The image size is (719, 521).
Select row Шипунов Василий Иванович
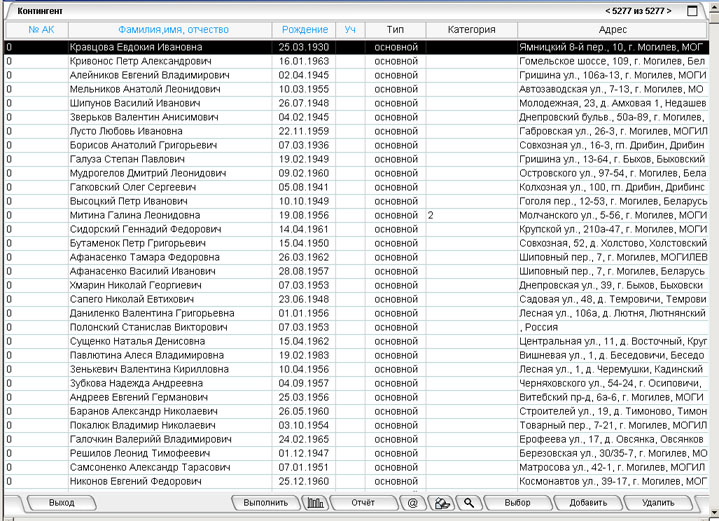pos(356,103)
